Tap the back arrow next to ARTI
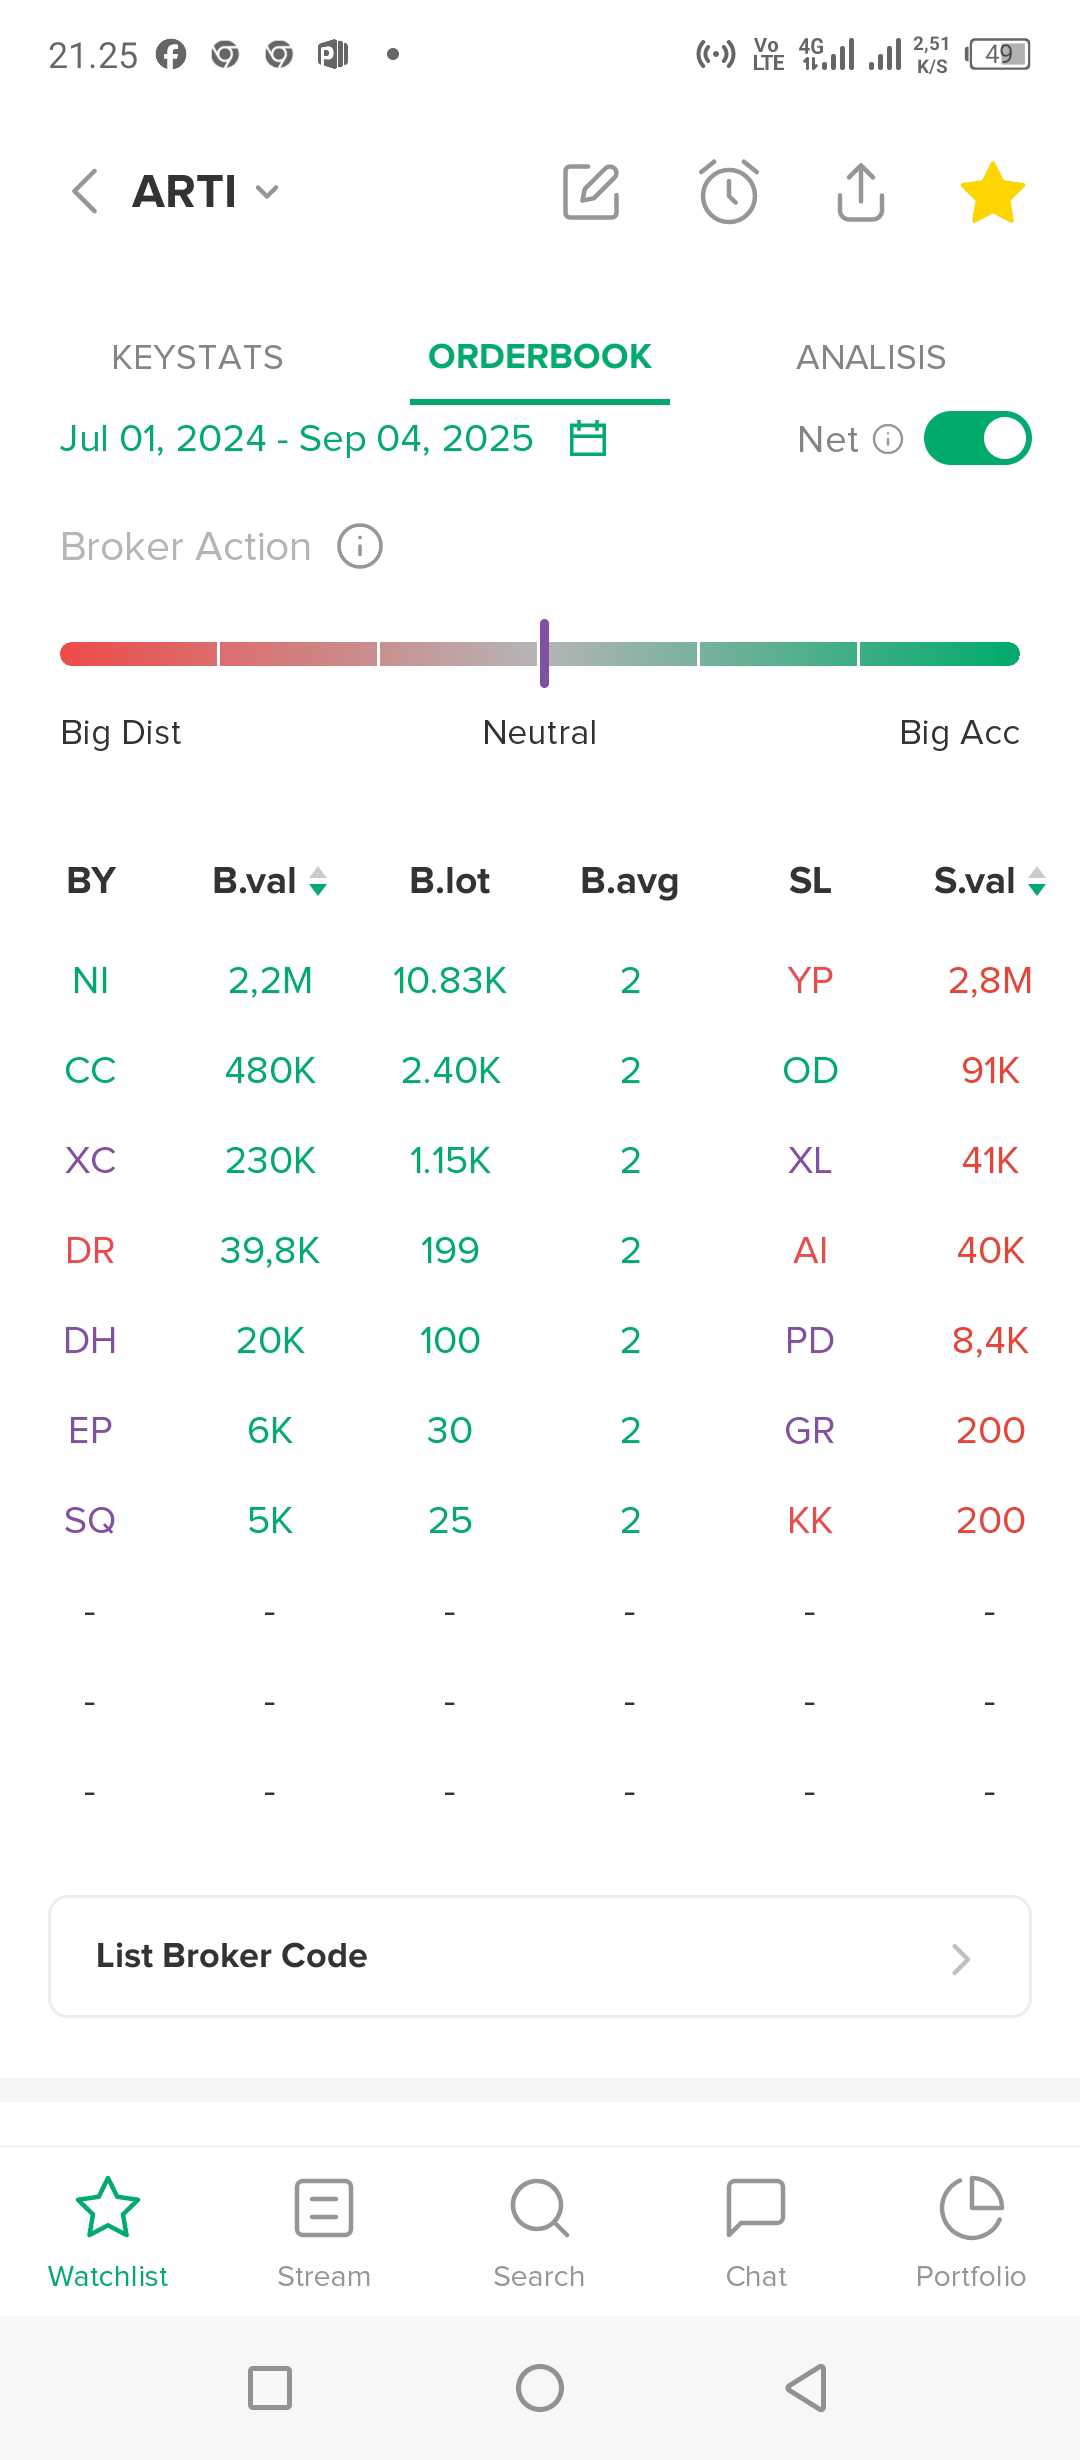The width and height of the screenshot is (1080, 2460). 85,191
